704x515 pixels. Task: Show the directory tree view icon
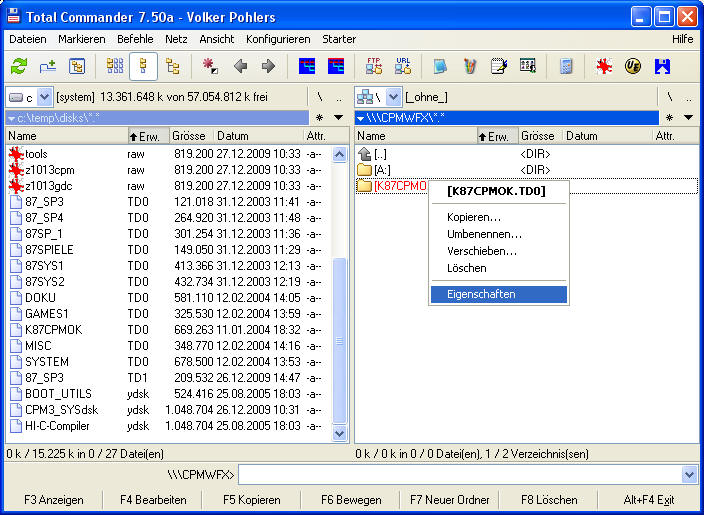172,66
